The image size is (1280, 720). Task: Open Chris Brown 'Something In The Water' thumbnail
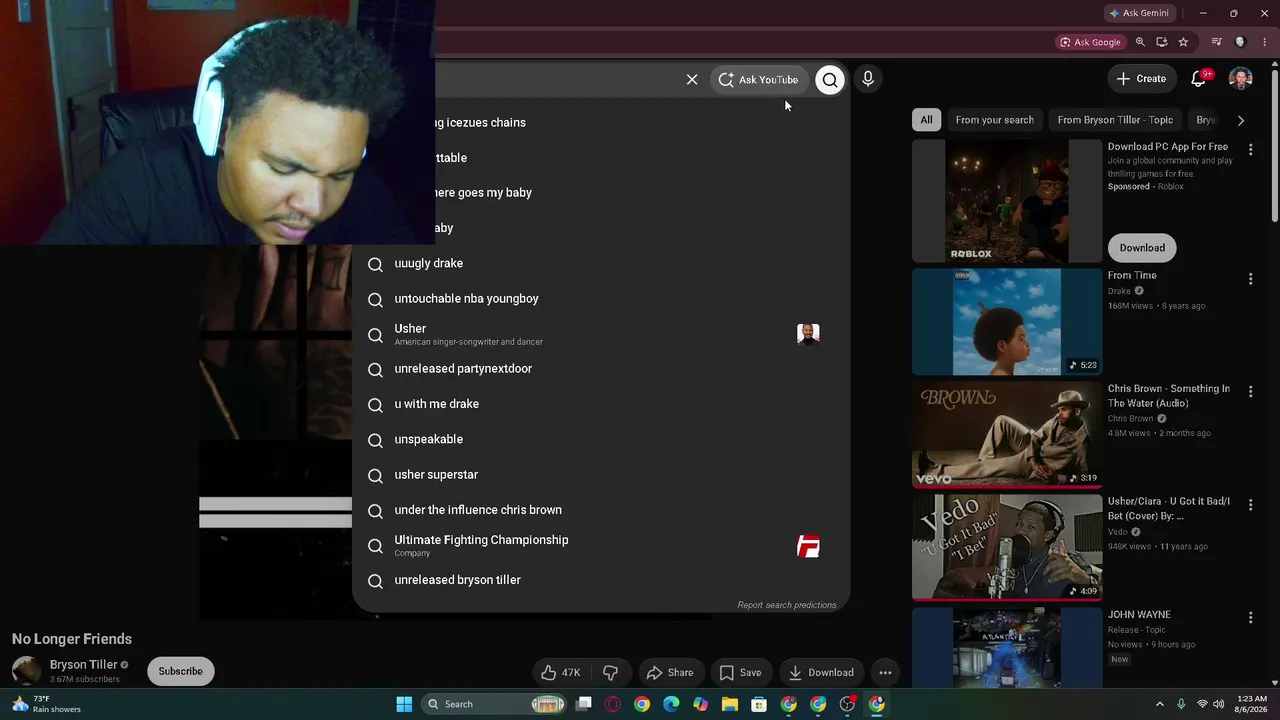click(x=1007, y=435)
